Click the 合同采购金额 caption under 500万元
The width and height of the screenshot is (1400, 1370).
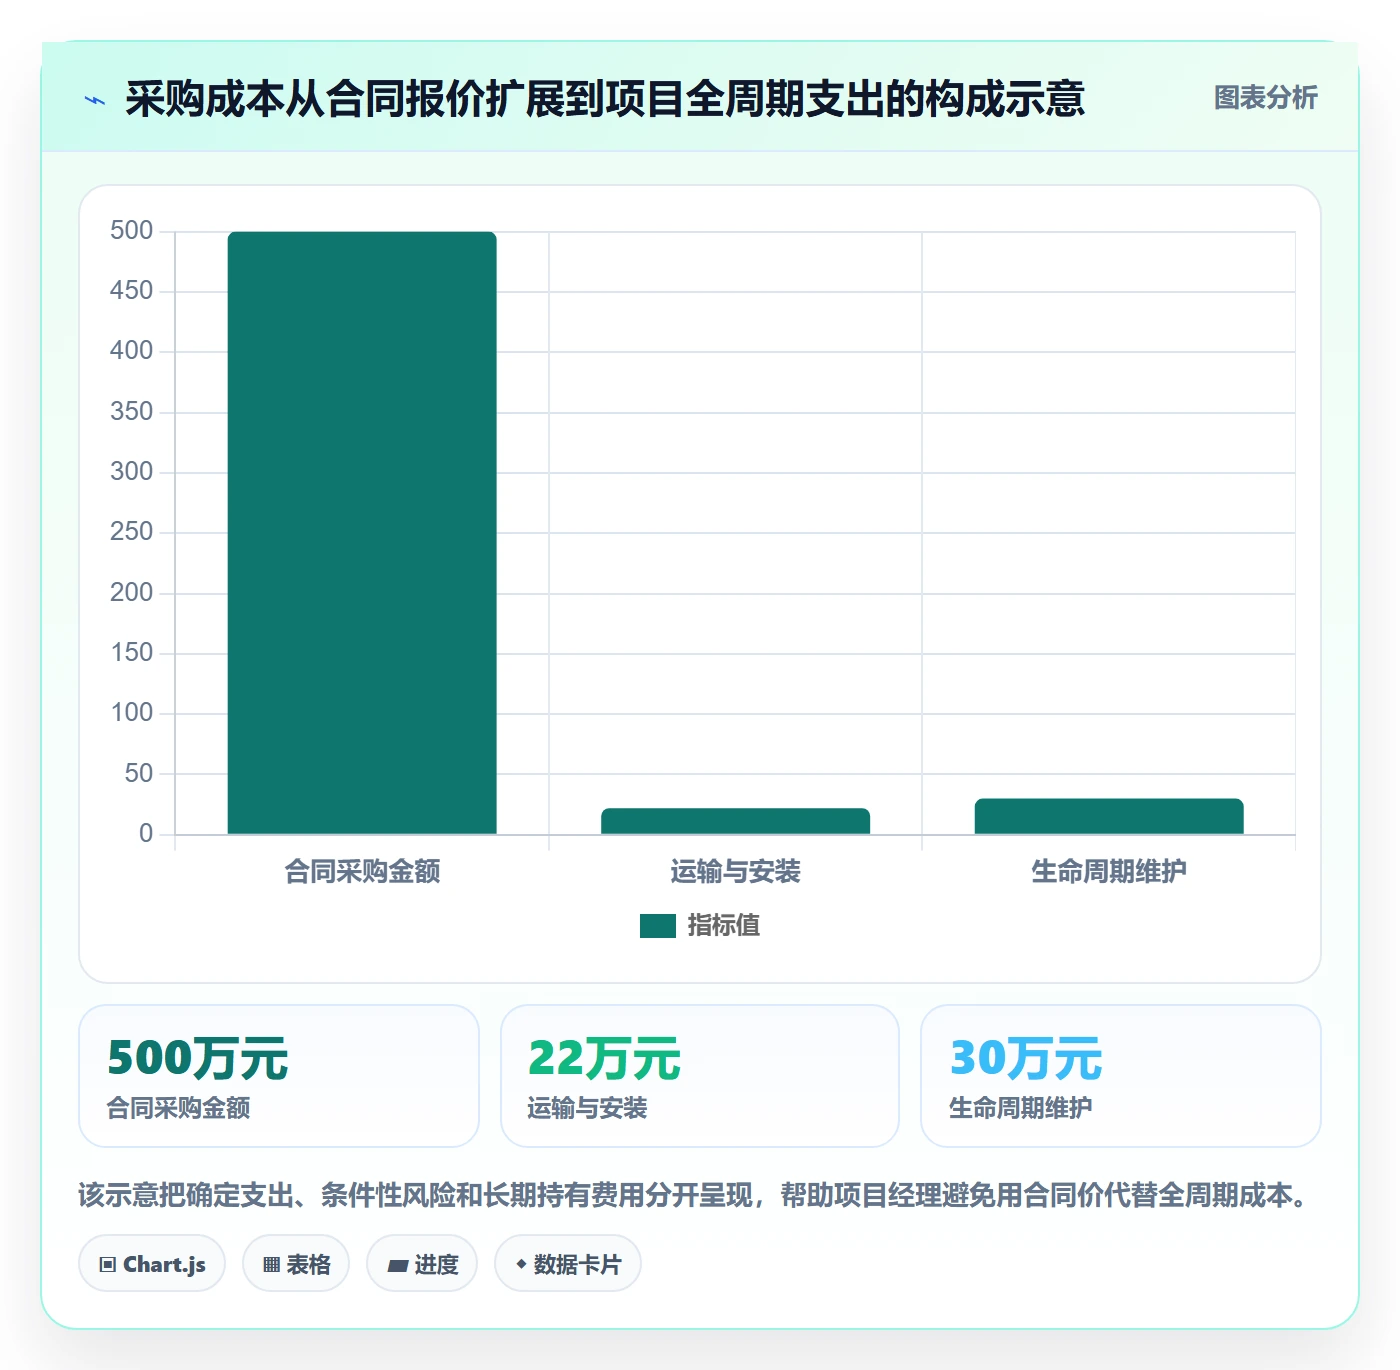coord(178,1108)
